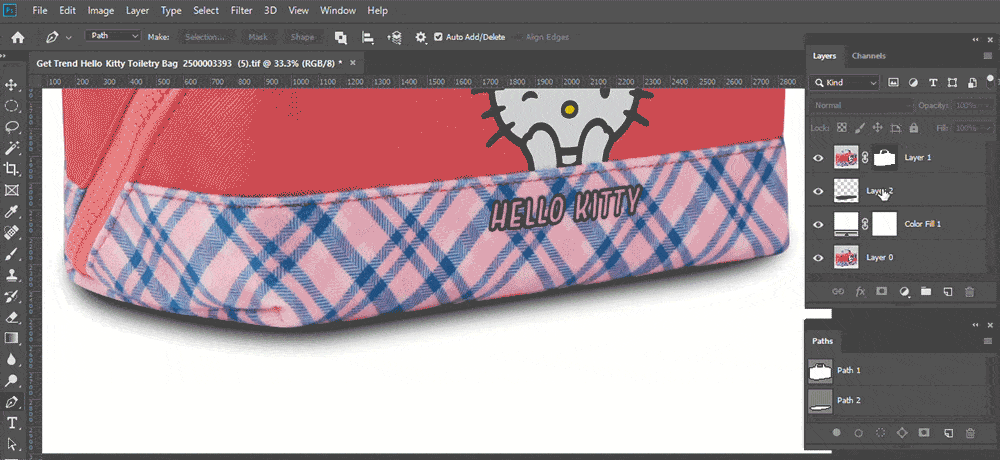This screenshot has width=1000, height=460.
Task: Select the Dodge tool
Action: (11, 381)
